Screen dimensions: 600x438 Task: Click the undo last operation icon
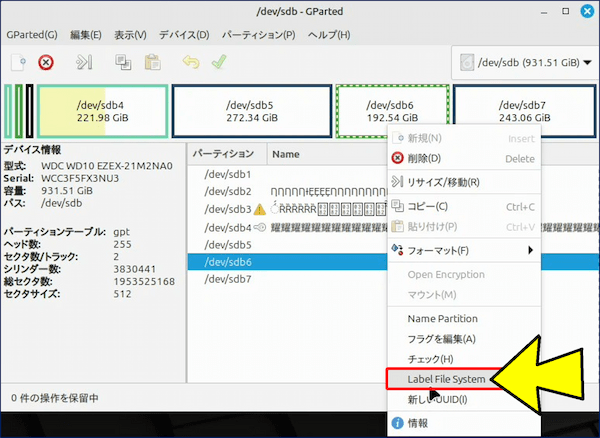pos(191,62)
